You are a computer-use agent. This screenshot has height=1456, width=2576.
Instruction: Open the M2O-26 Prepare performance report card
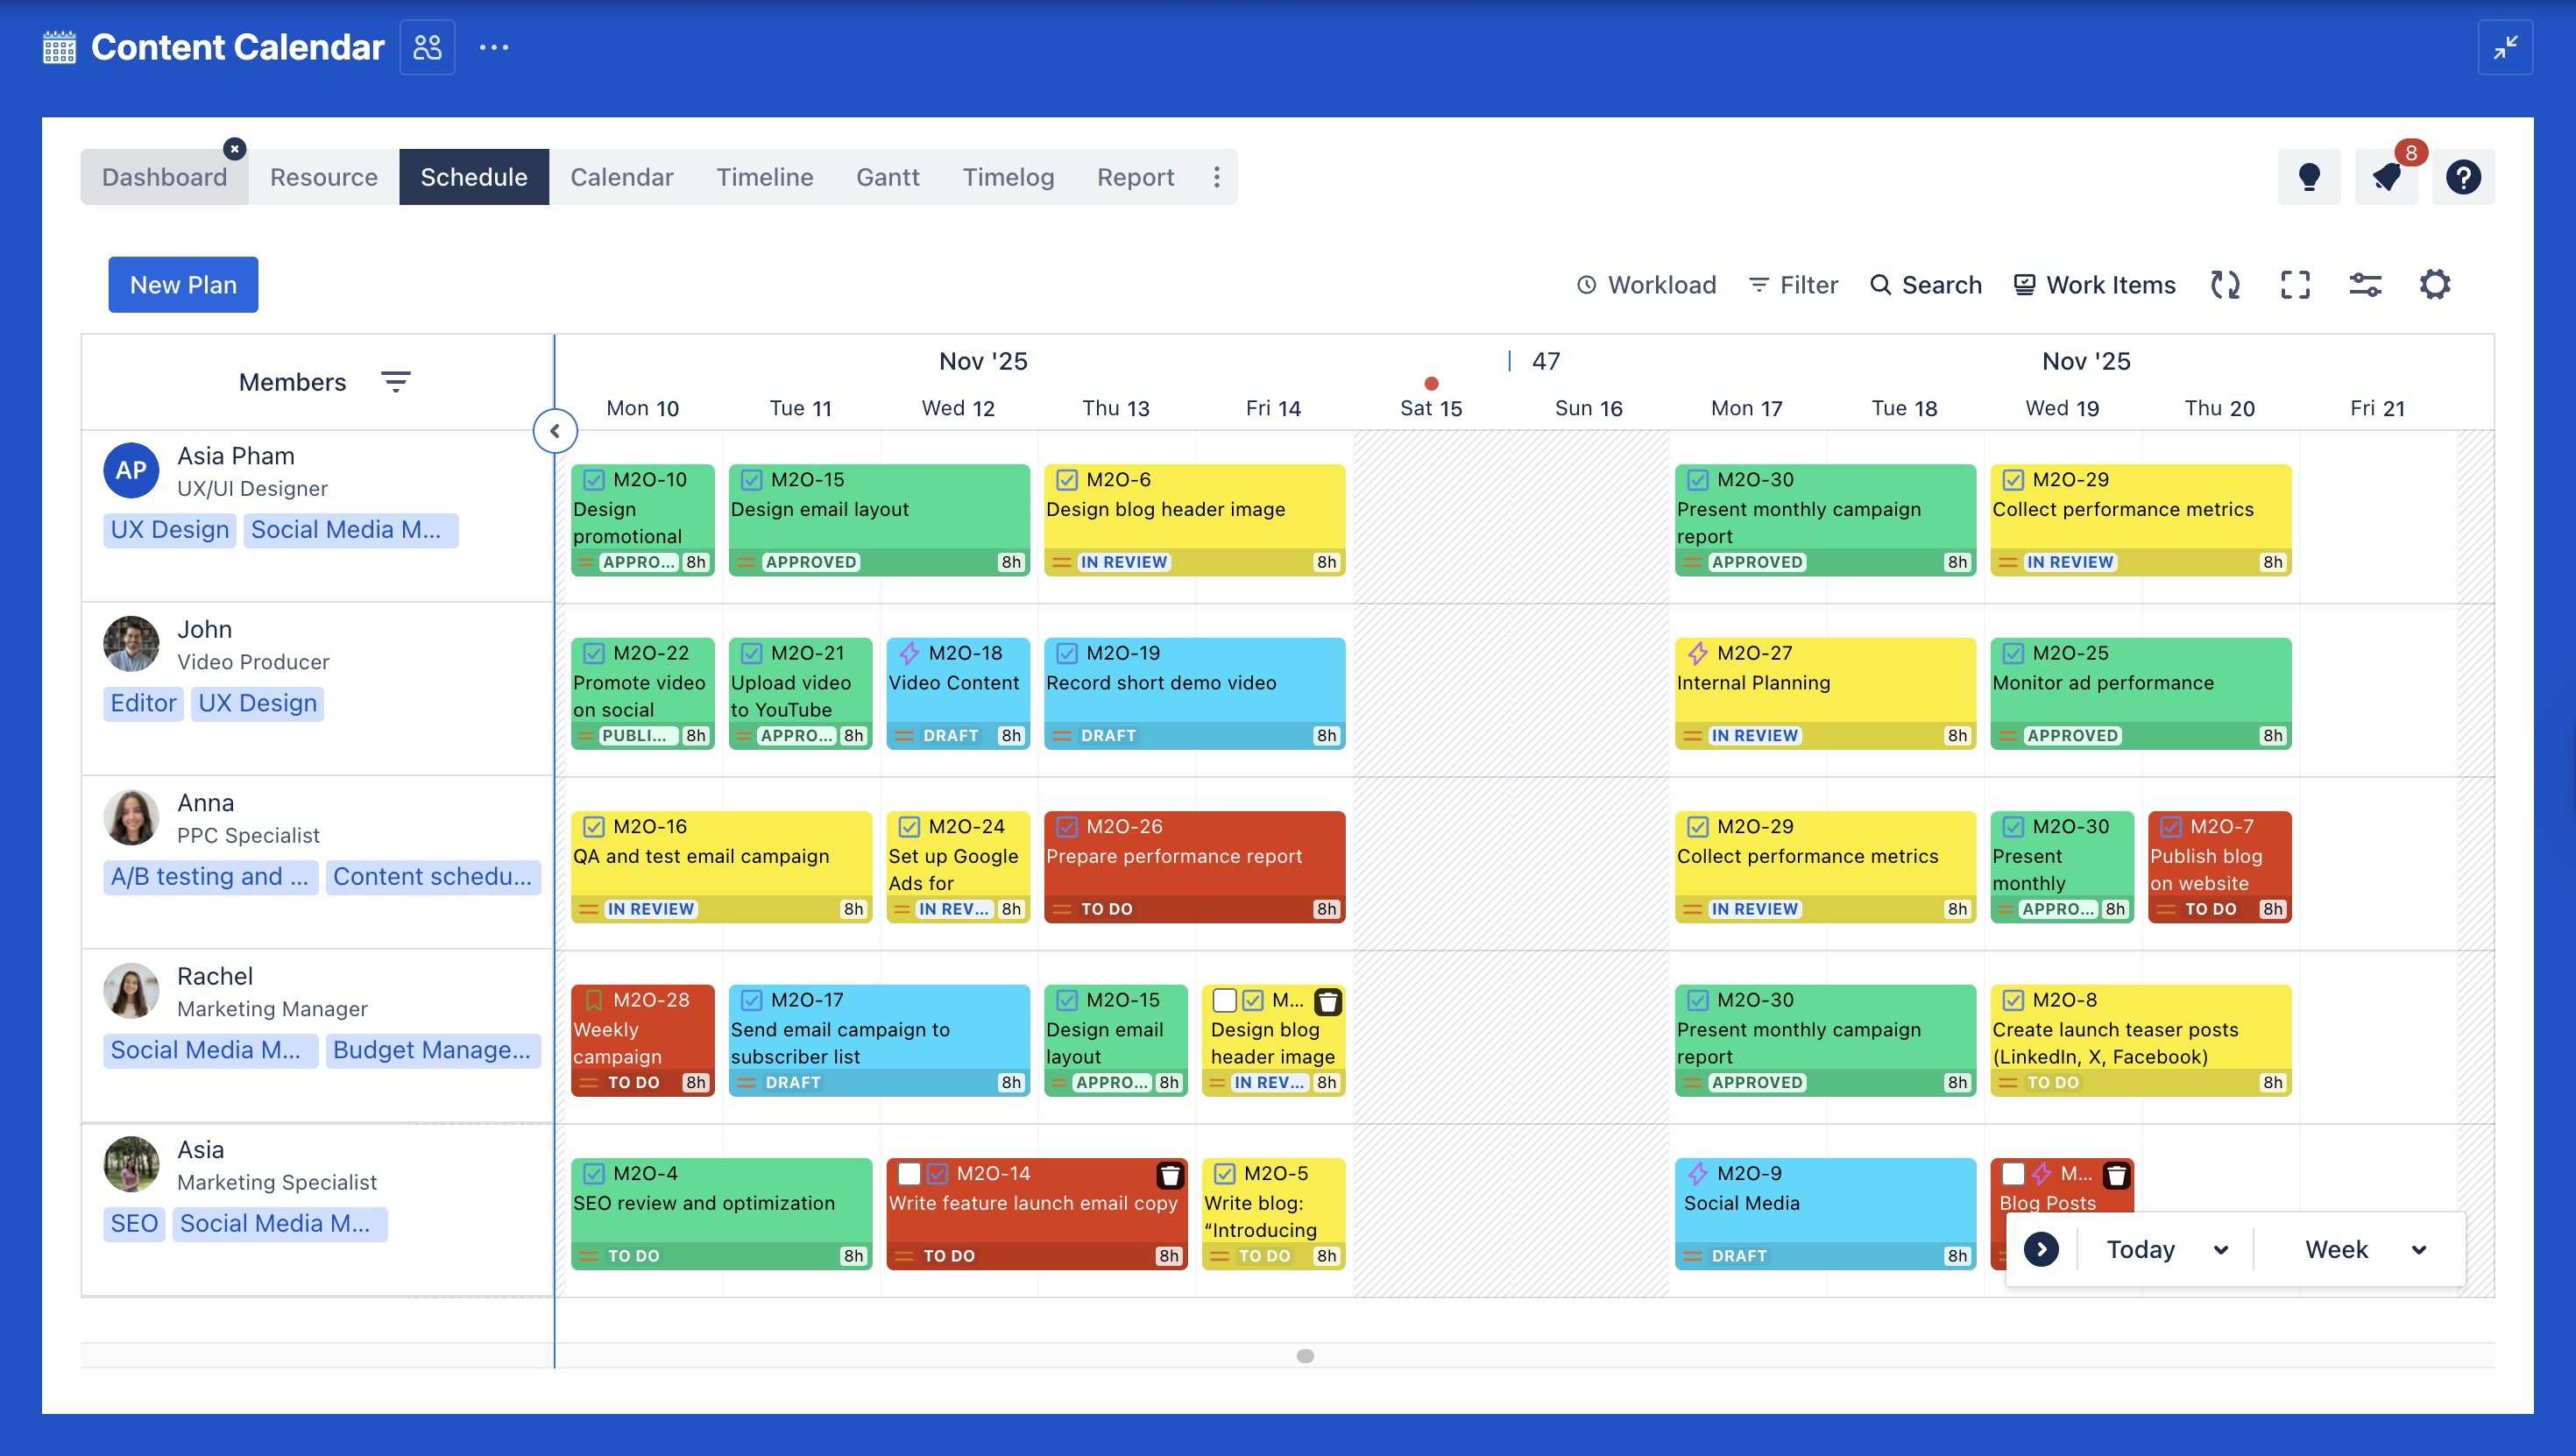(1194, 867)
